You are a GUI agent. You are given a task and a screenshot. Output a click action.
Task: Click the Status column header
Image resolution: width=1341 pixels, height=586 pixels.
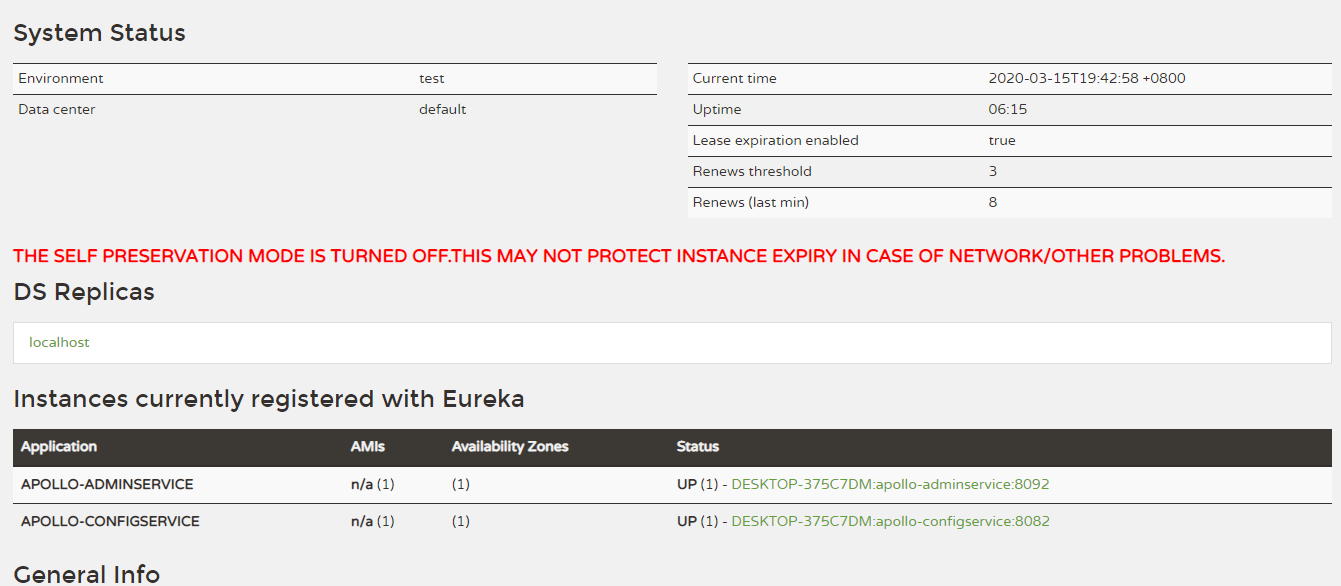pyautogui.click(x=698, y=446)
